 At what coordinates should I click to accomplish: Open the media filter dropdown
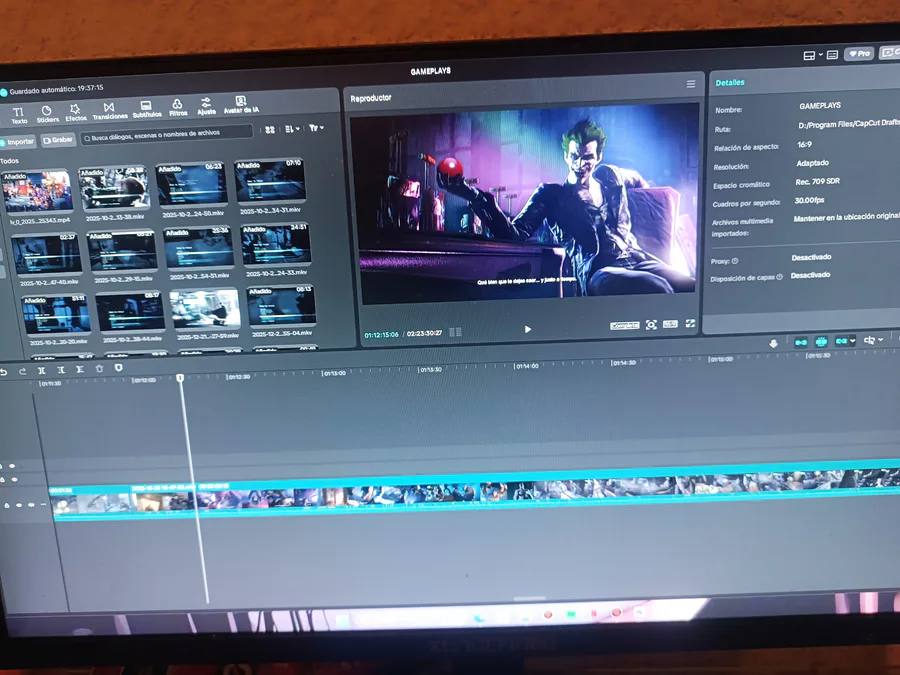316,128
